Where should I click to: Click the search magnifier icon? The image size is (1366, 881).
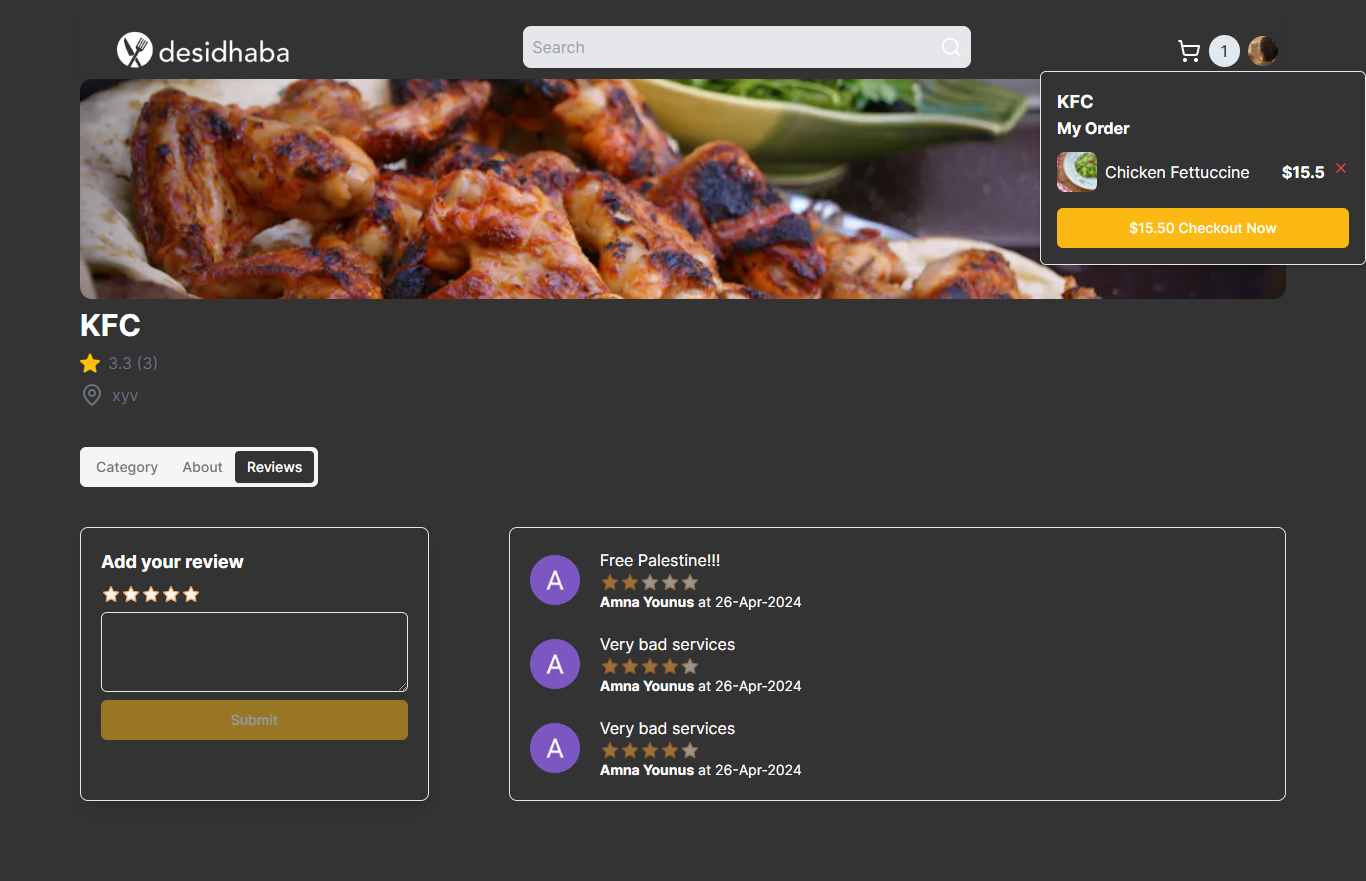pos(951,47)
